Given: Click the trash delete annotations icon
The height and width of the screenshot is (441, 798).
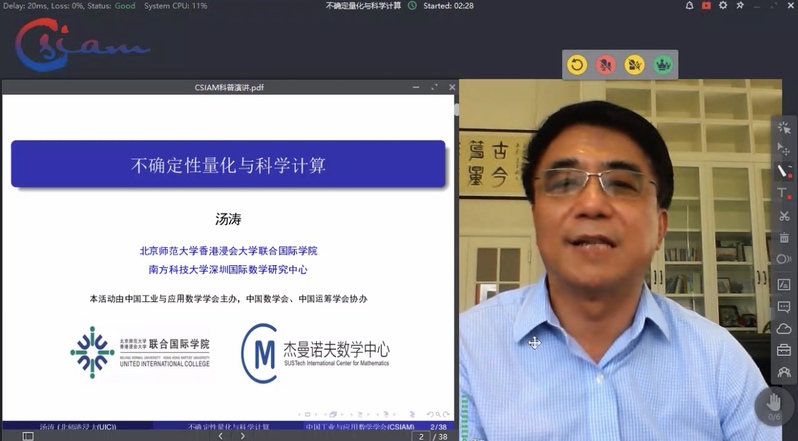Looking at the screenshot, I should point(784,238).
